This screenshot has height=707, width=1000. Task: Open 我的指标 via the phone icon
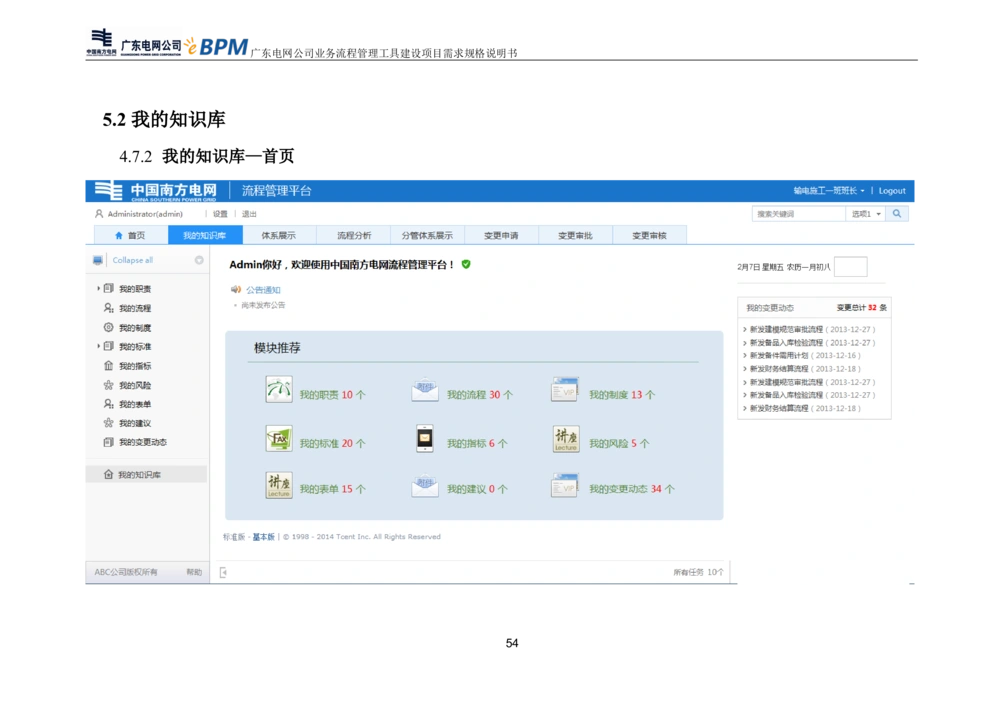(423, 439)
